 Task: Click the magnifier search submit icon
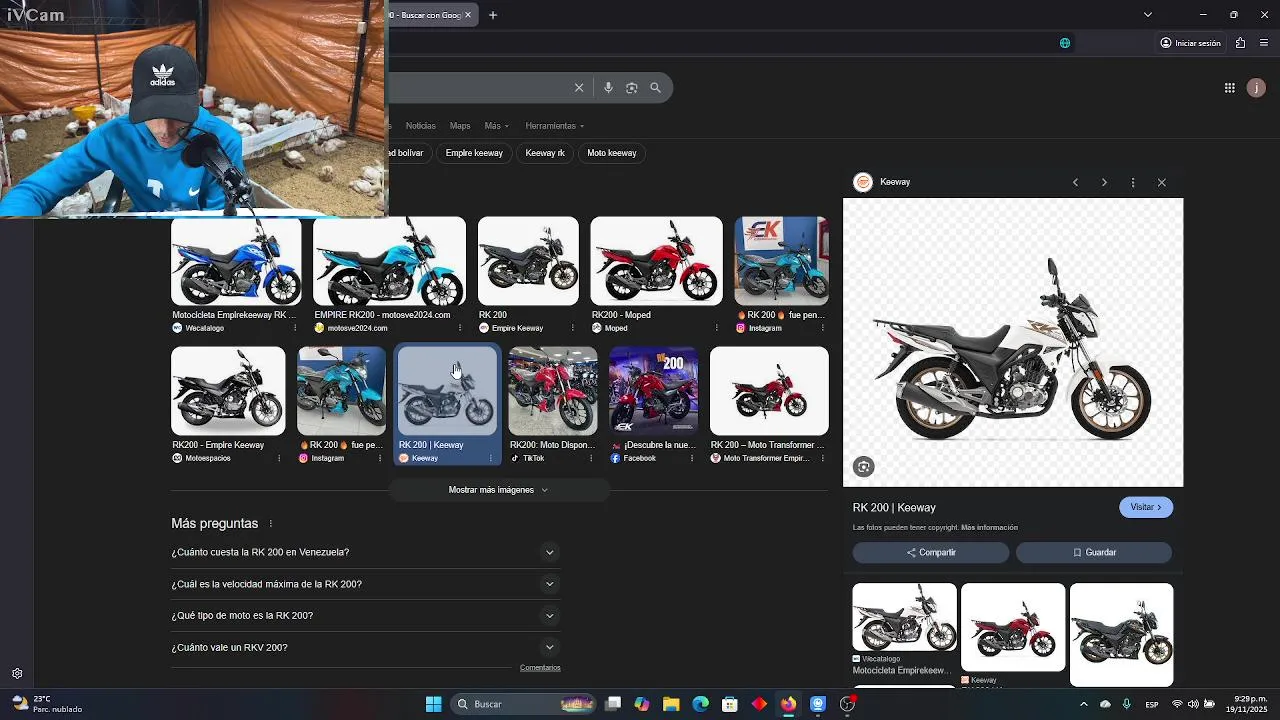pos(655,88)
